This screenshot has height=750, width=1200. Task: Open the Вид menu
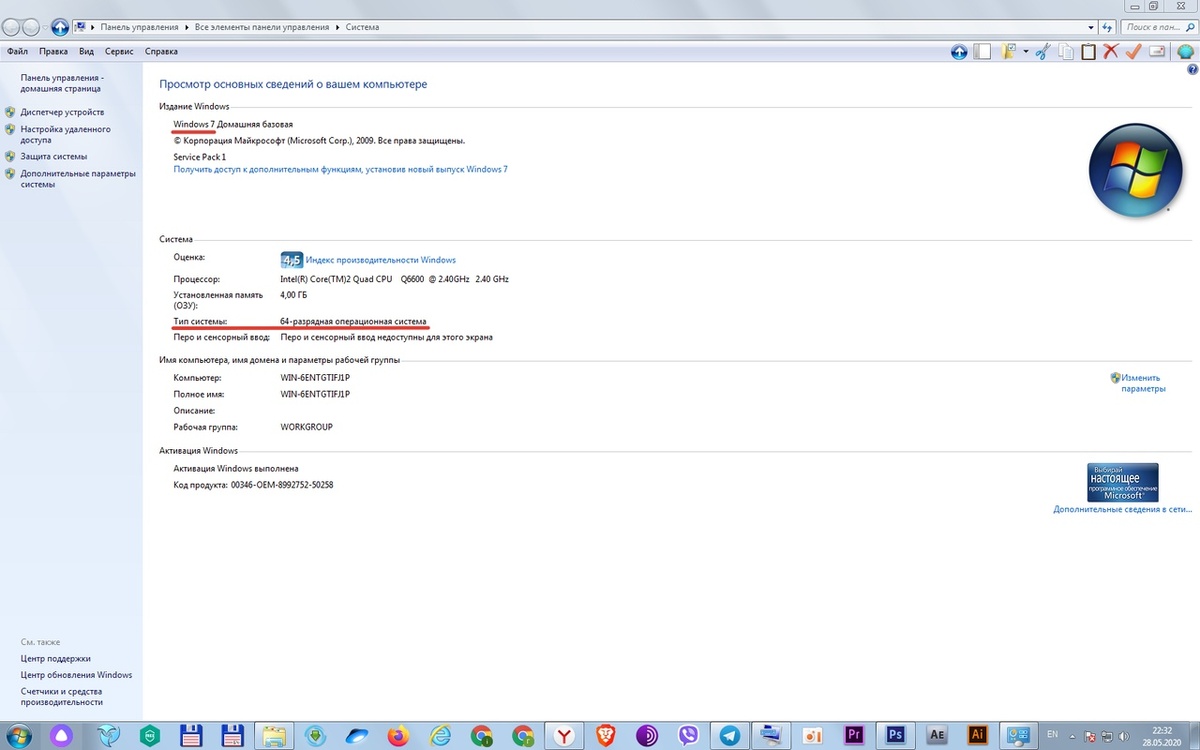[x=87, y=51]
